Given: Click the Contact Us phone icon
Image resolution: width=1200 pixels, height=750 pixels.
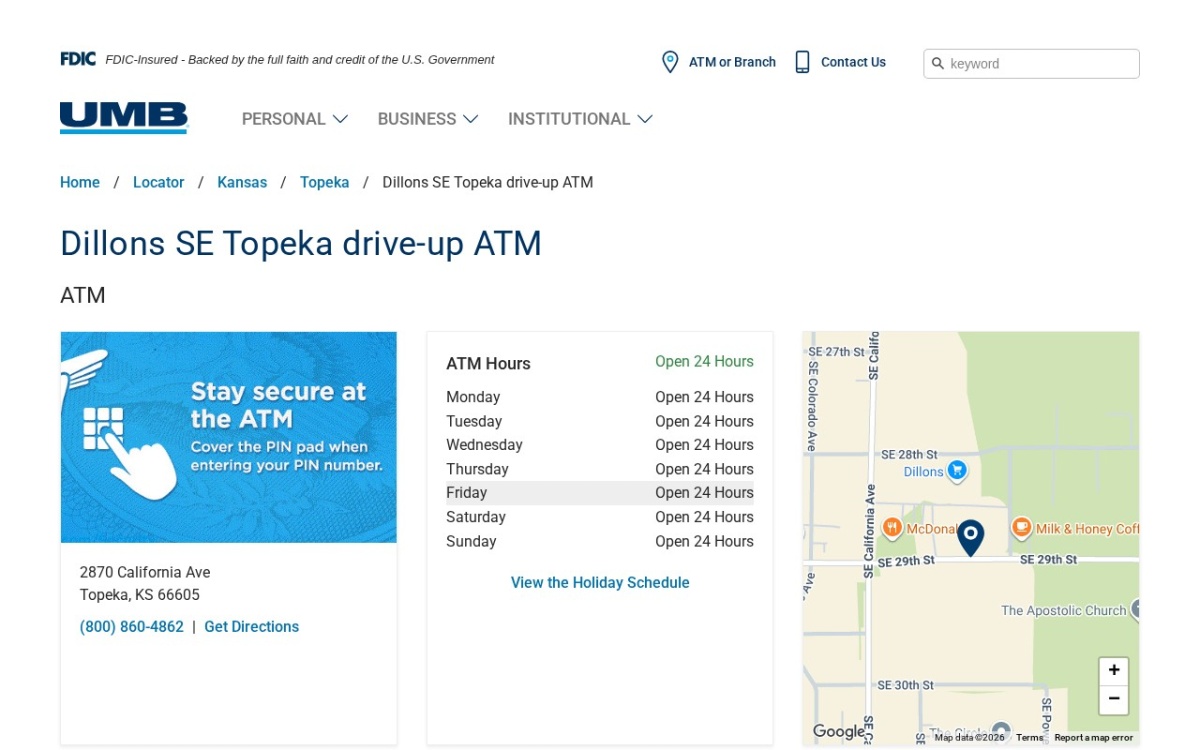Looking at the screenshot, I should pyautogui.click(x=802, y=62).
